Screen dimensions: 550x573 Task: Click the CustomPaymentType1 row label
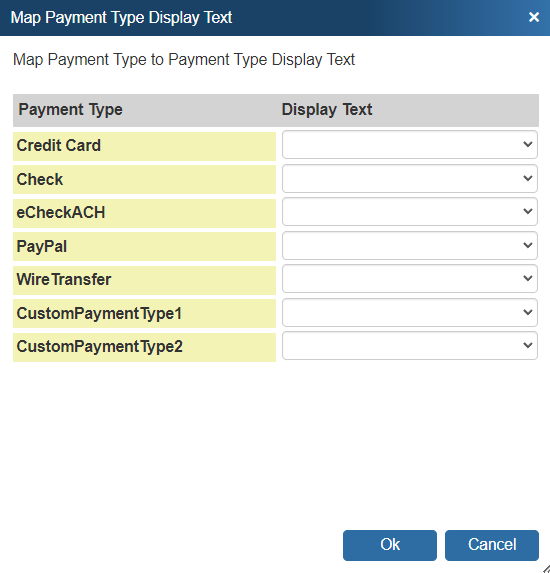tap(99, 314)
